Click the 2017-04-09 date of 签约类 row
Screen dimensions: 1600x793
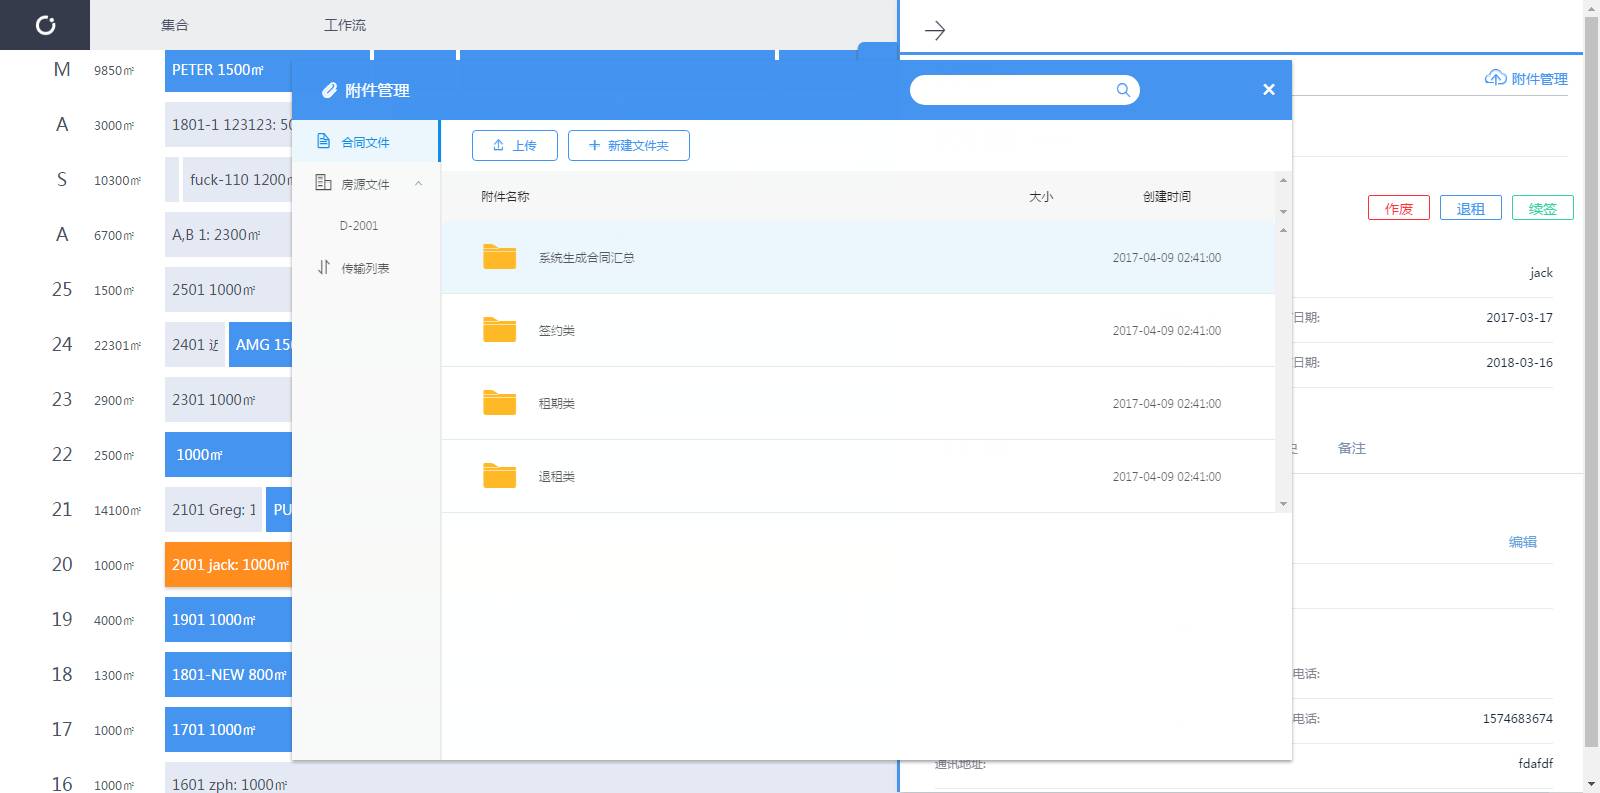tap(1167, 331)
